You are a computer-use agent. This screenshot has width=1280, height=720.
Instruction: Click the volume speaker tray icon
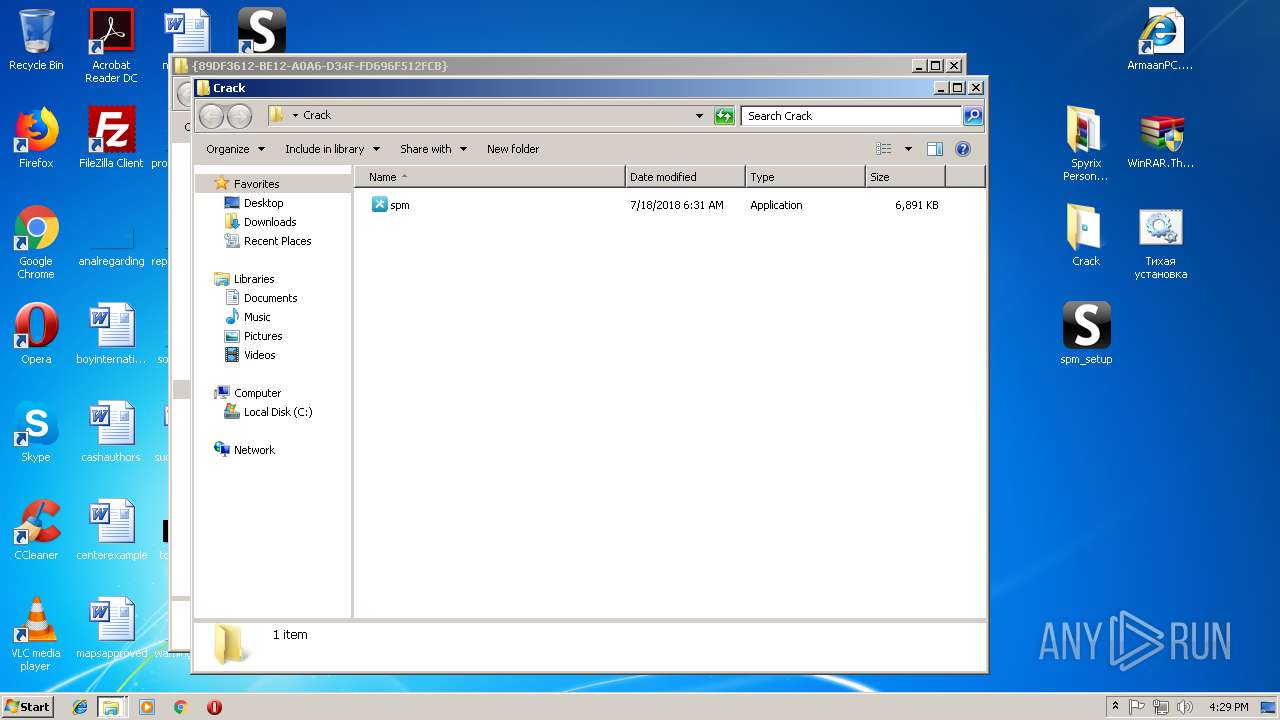(1185, 707)
